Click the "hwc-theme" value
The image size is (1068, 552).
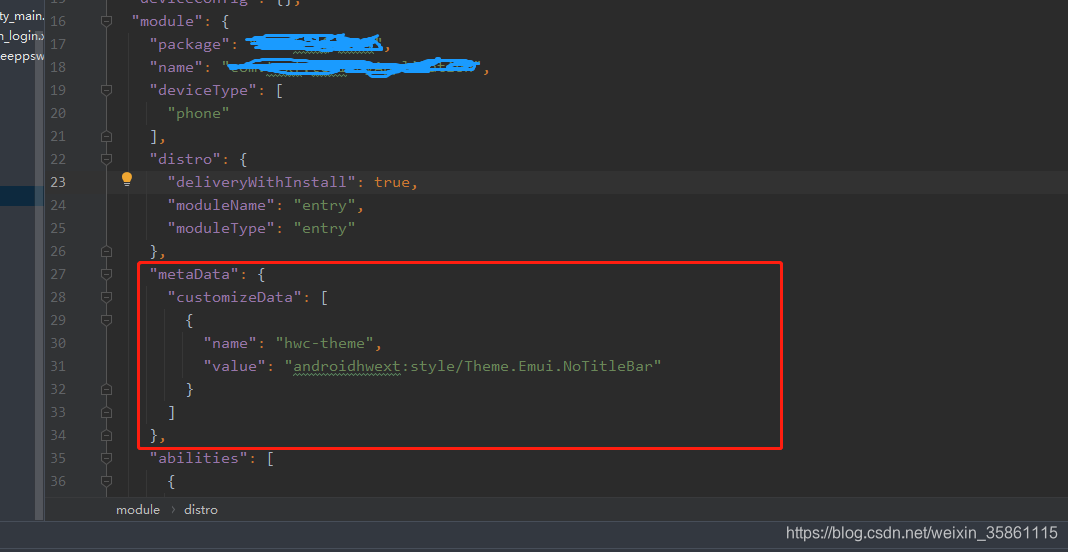[x=325, y=343]
